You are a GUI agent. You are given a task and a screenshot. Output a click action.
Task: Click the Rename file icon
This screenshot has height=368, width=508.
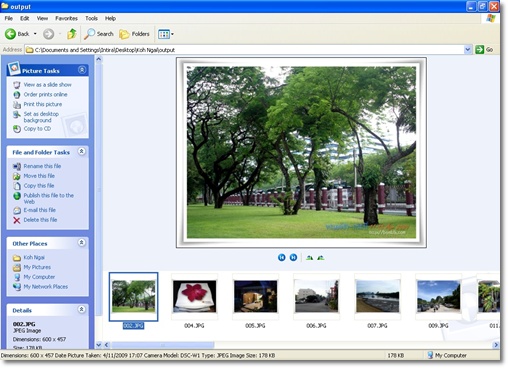point(17,166)
